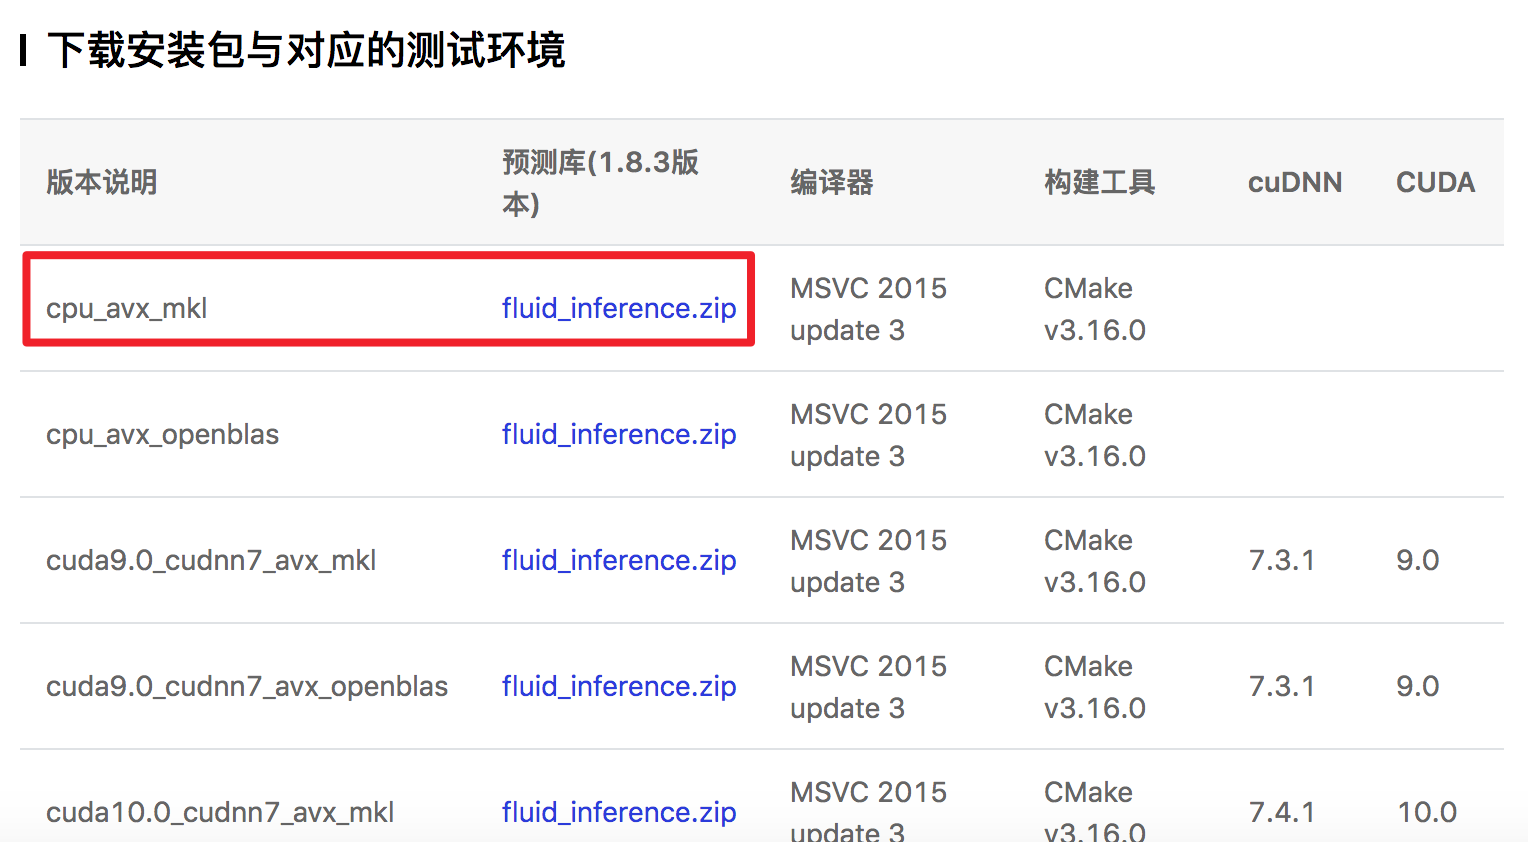Screen dimensions: 1528x842
Task: Click the cuda10.0_cudnn7_avx_mkl version label
Action: pyautogui.click(x=220, y=812)
